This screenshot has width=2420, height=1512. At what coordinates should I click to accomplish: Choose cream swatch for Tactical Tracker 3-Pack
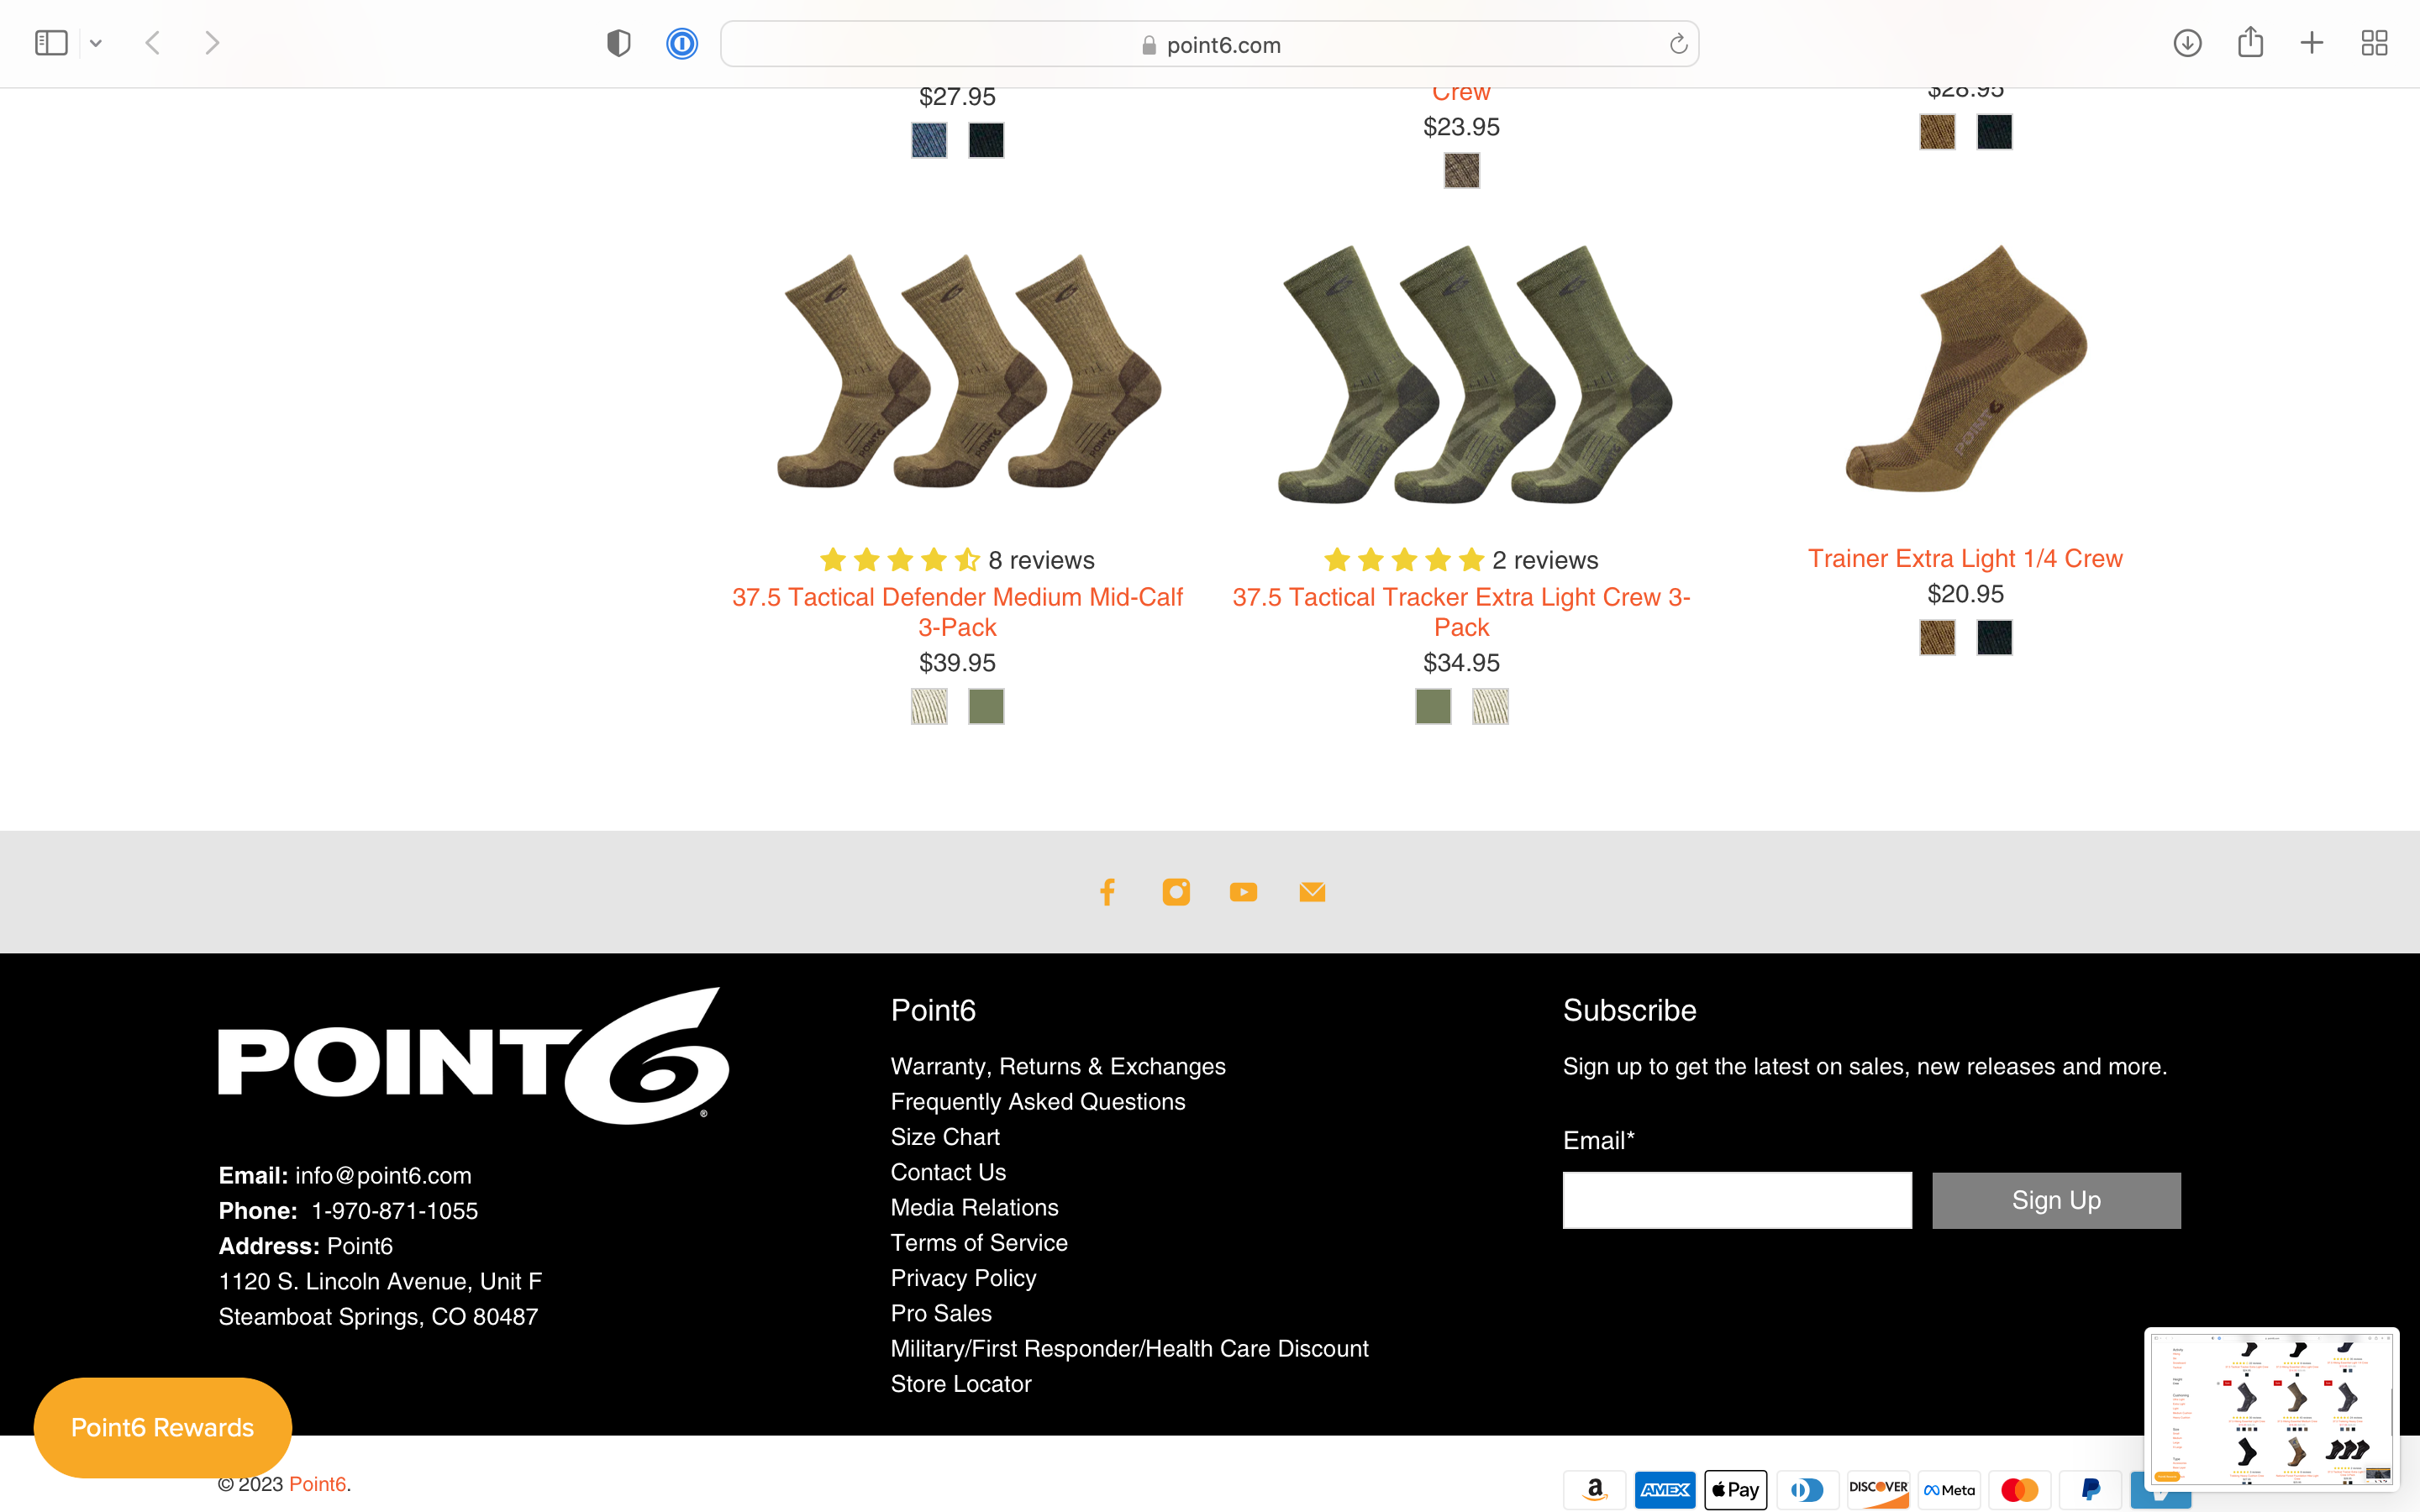[x=1490, y=706]
